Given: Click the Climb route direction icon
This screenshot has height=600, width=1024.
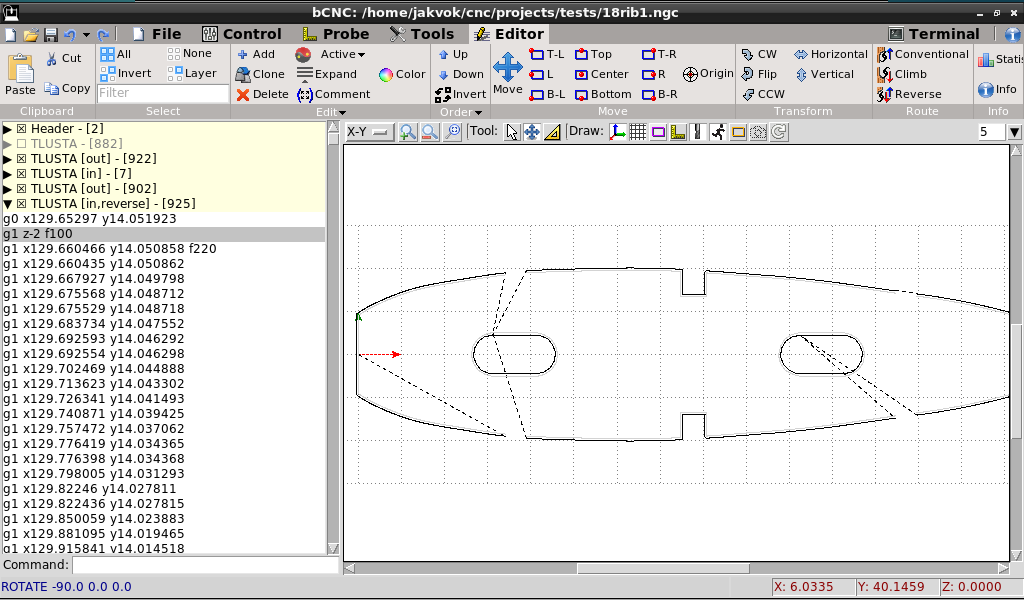Looking at the screenshot, I should tap(884, 74).
